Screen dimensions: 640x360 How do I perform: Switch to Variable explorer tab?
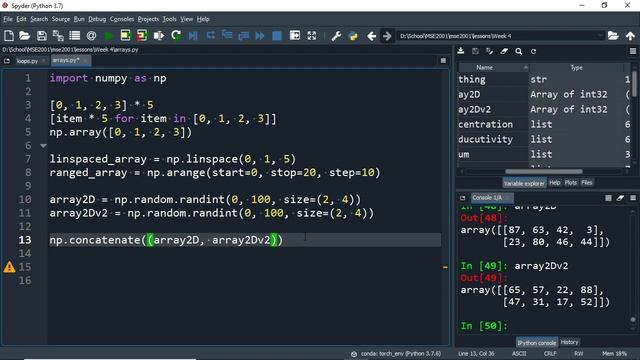pos(524,183)
